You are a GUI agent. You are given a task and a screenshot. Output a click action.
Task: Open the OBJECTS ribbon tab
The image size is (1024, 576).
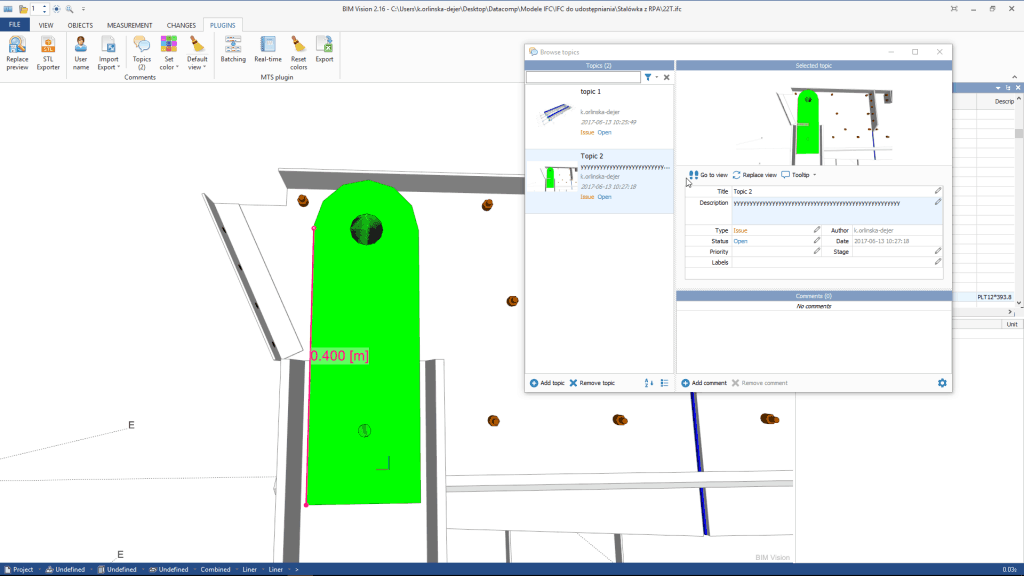(x=80, y=25)
